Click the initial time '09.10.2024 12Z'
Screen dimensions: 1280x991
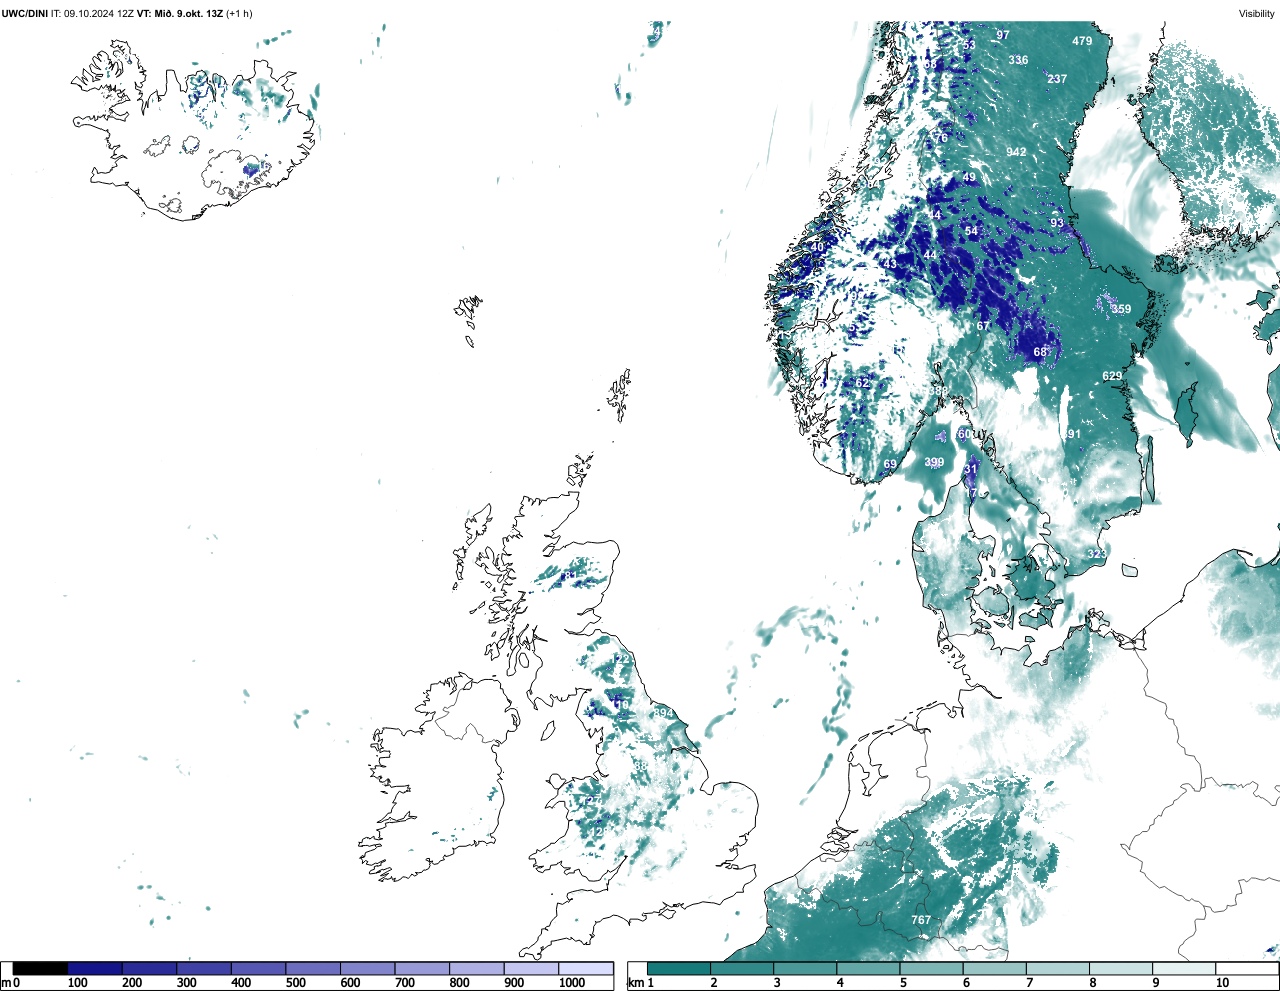(x=98, y=14)
